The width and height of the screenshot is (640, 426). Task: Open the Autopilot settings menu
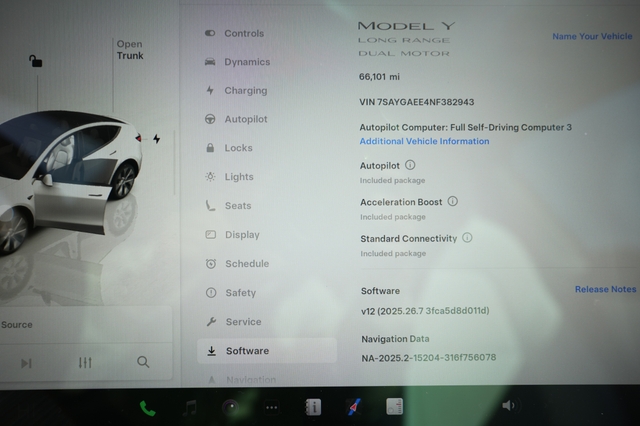tap(236, 119)
